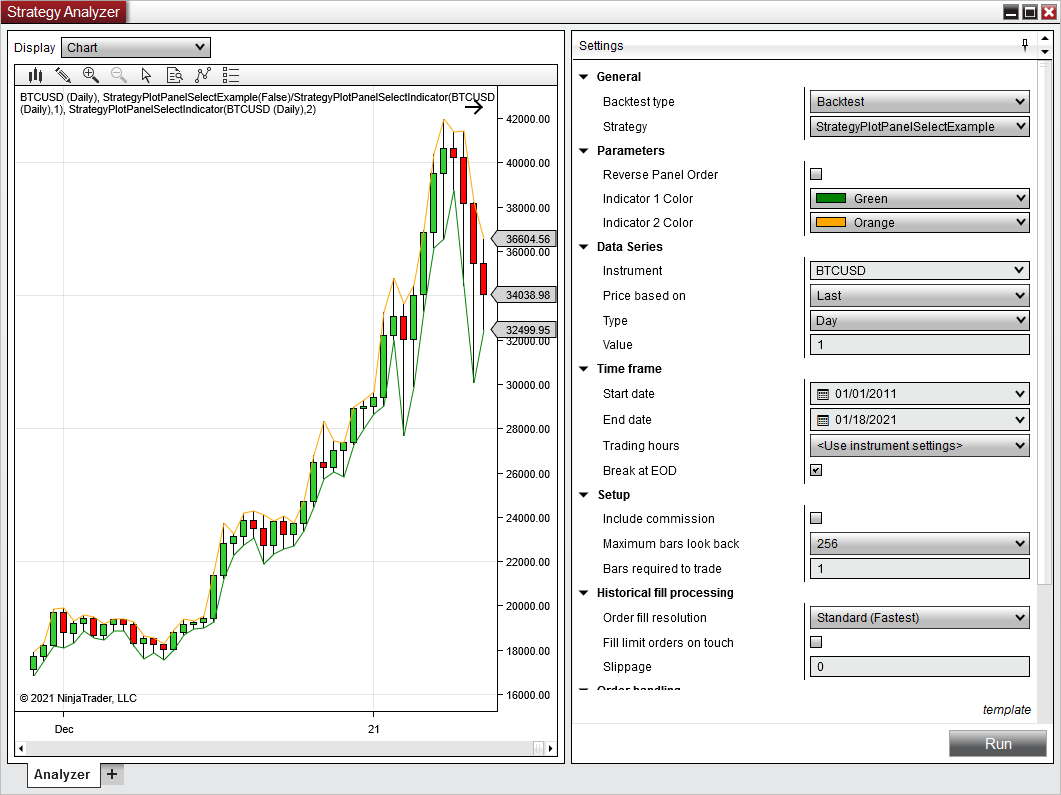Click the pin icon in Settings header
This screenshot has height=795, width=1061.
[x=1024, y=45]
